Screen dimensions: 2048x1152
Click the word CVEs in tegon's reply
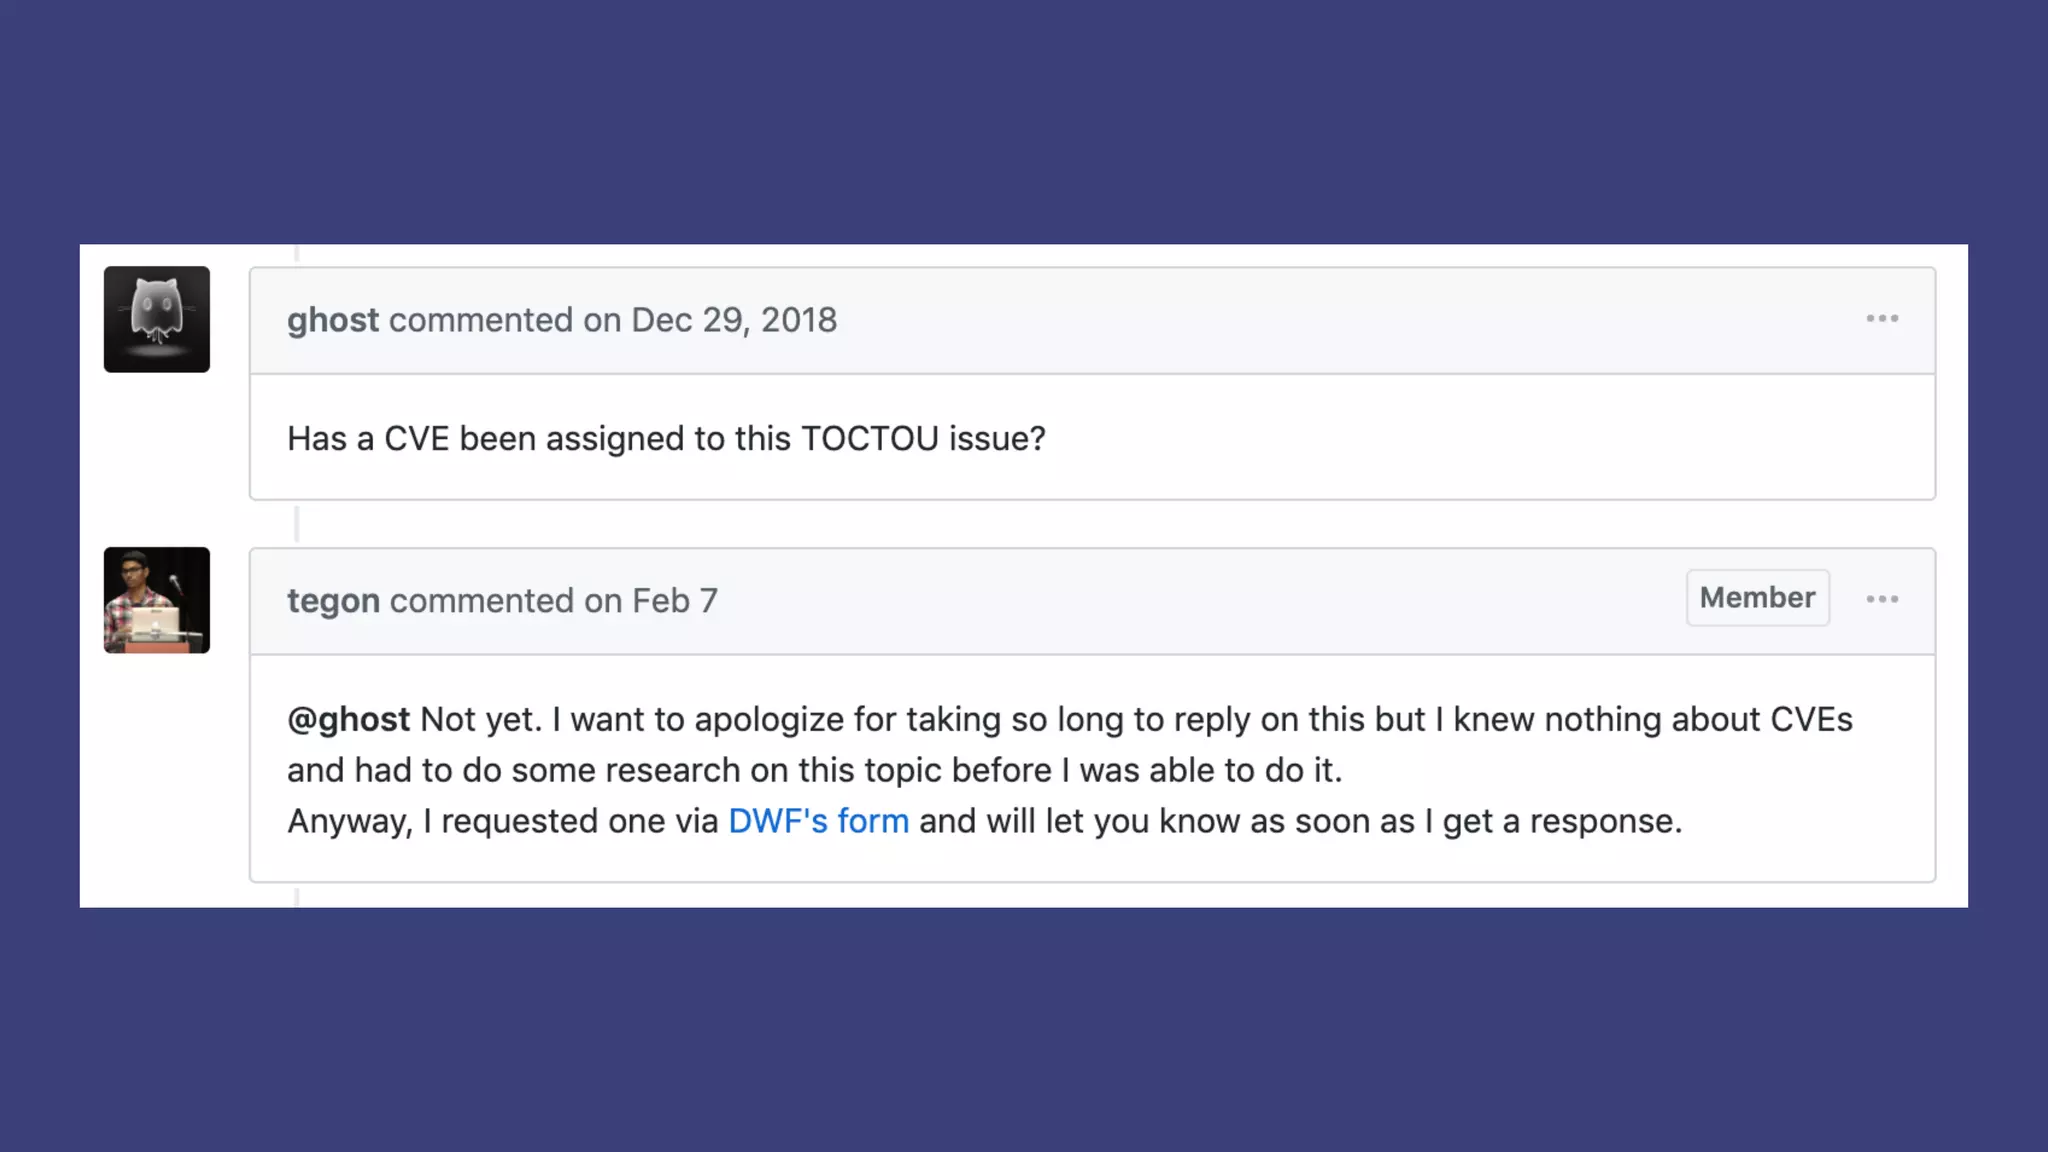(x=1811, y=719)
